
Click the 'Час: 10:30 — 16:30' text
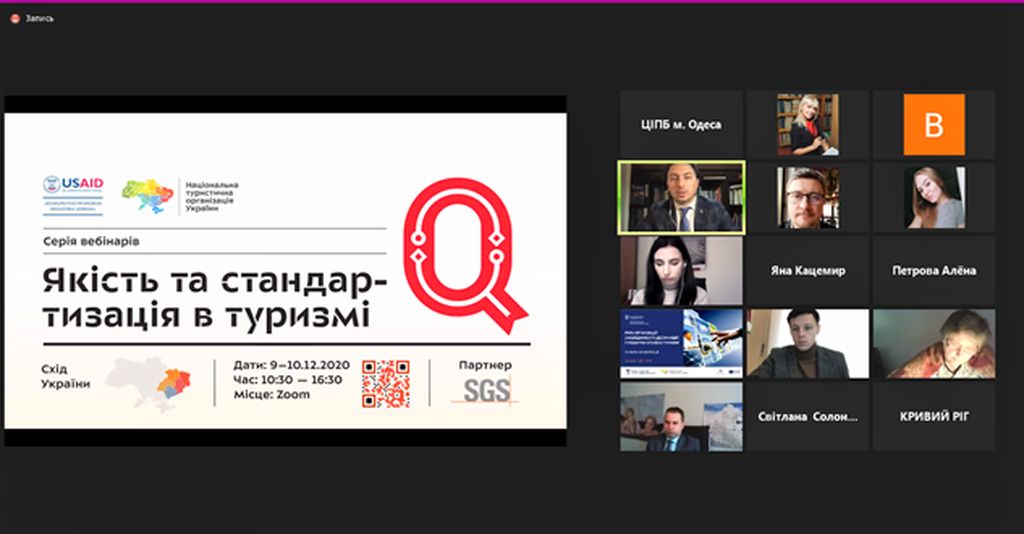point(288,380)
